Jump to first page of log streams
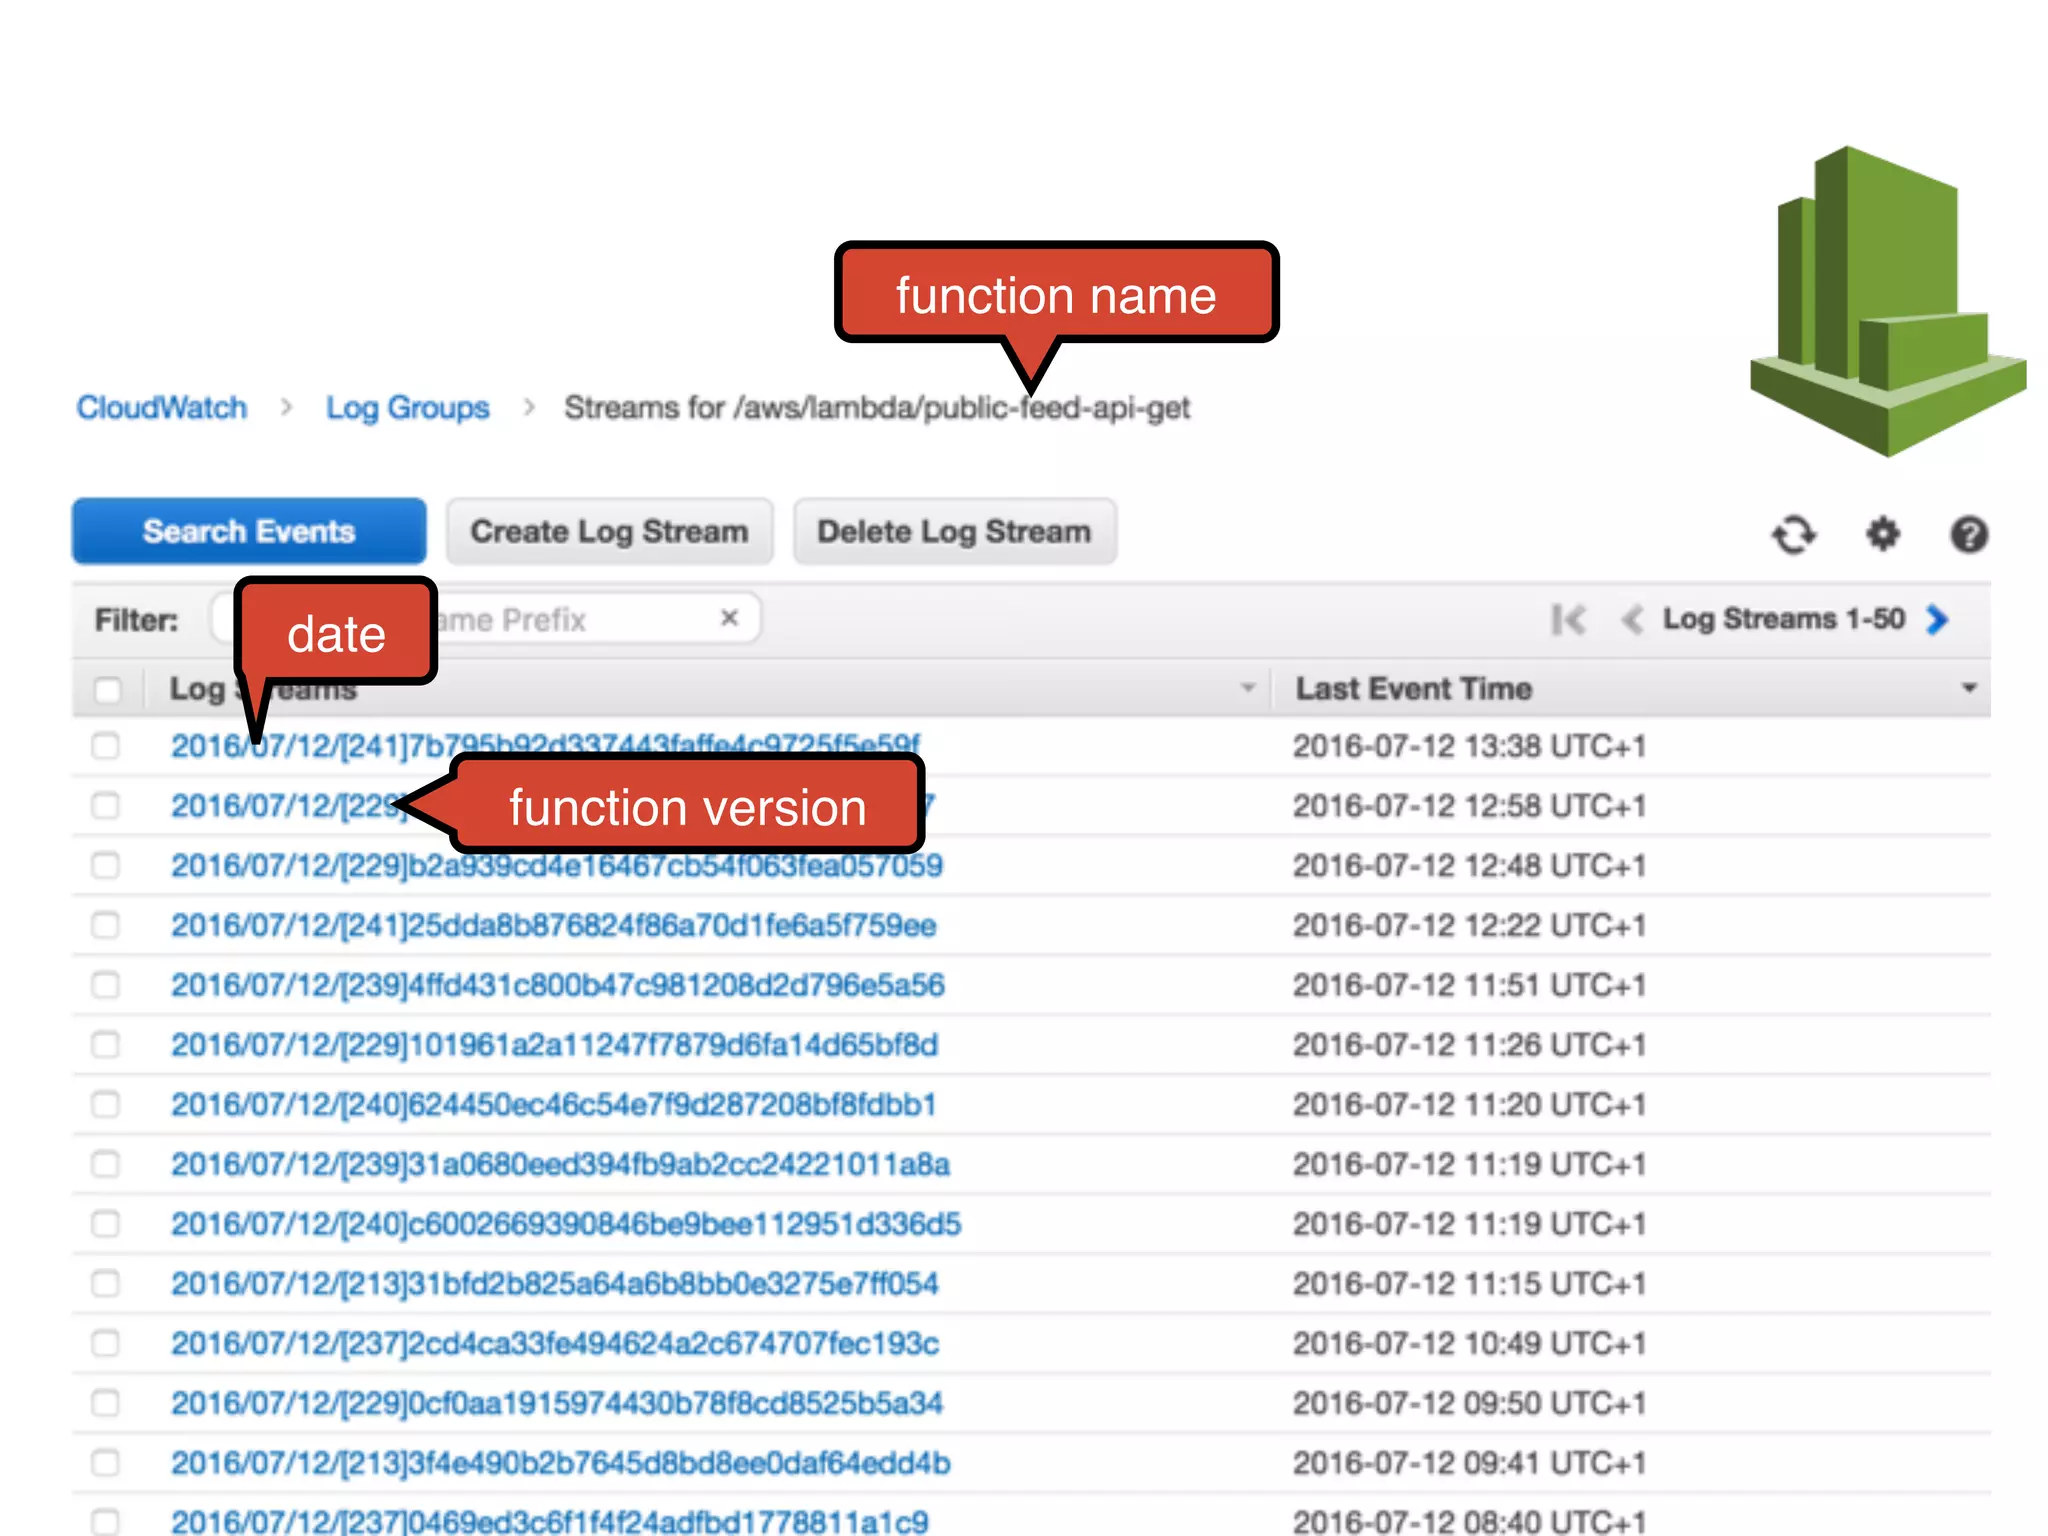 coord(1568,620)
